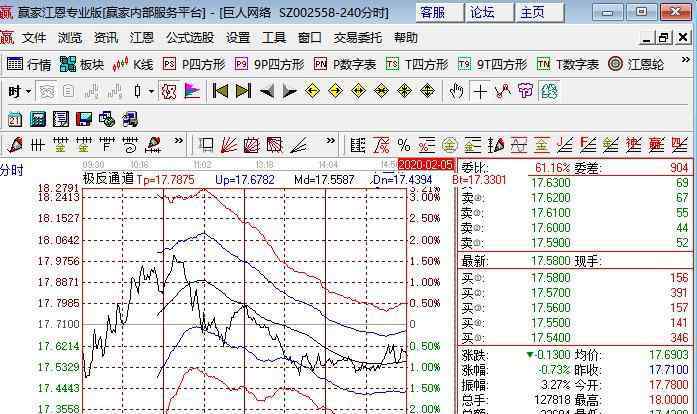
Task: Select the circled 金 golden ratio tool
Action: pyautogui.click(x=450, y=145)
